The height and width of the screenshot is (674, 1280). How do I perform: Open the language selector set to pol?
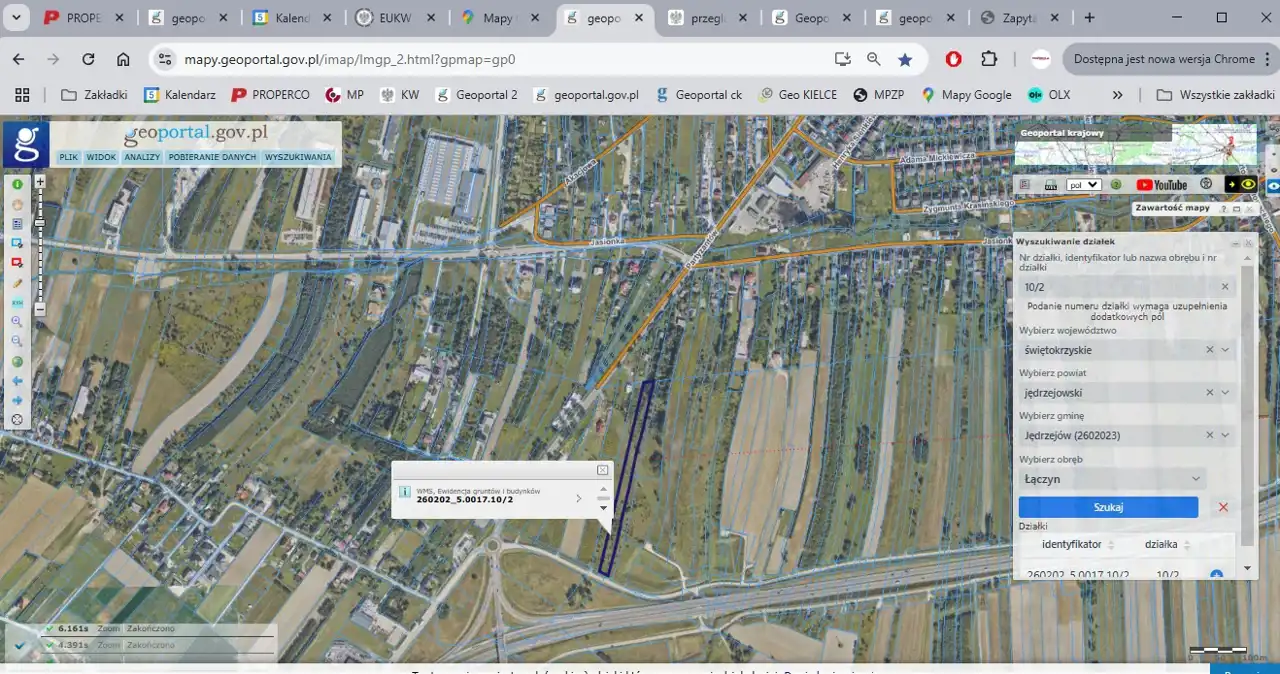(x=1083, y=185)
